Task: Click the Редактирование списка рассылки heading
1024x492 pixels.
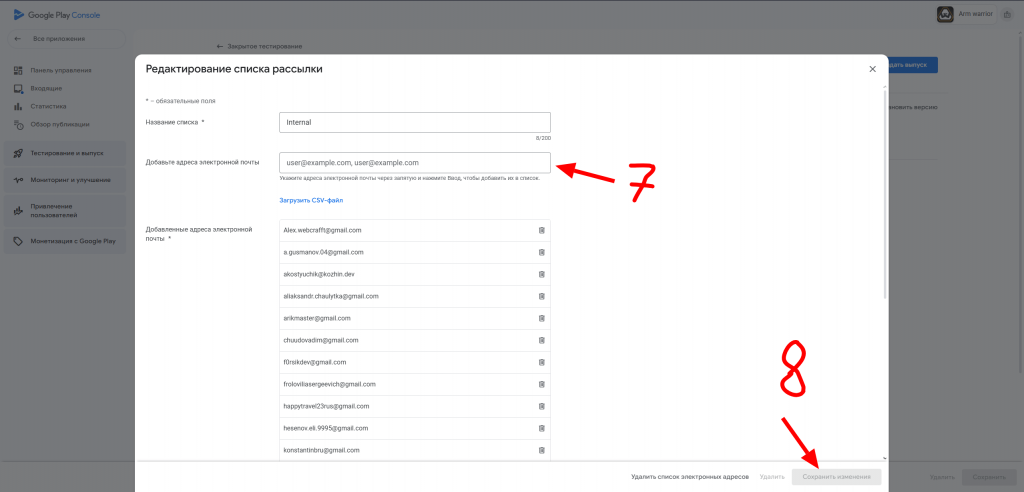Action: click(234, 69)
